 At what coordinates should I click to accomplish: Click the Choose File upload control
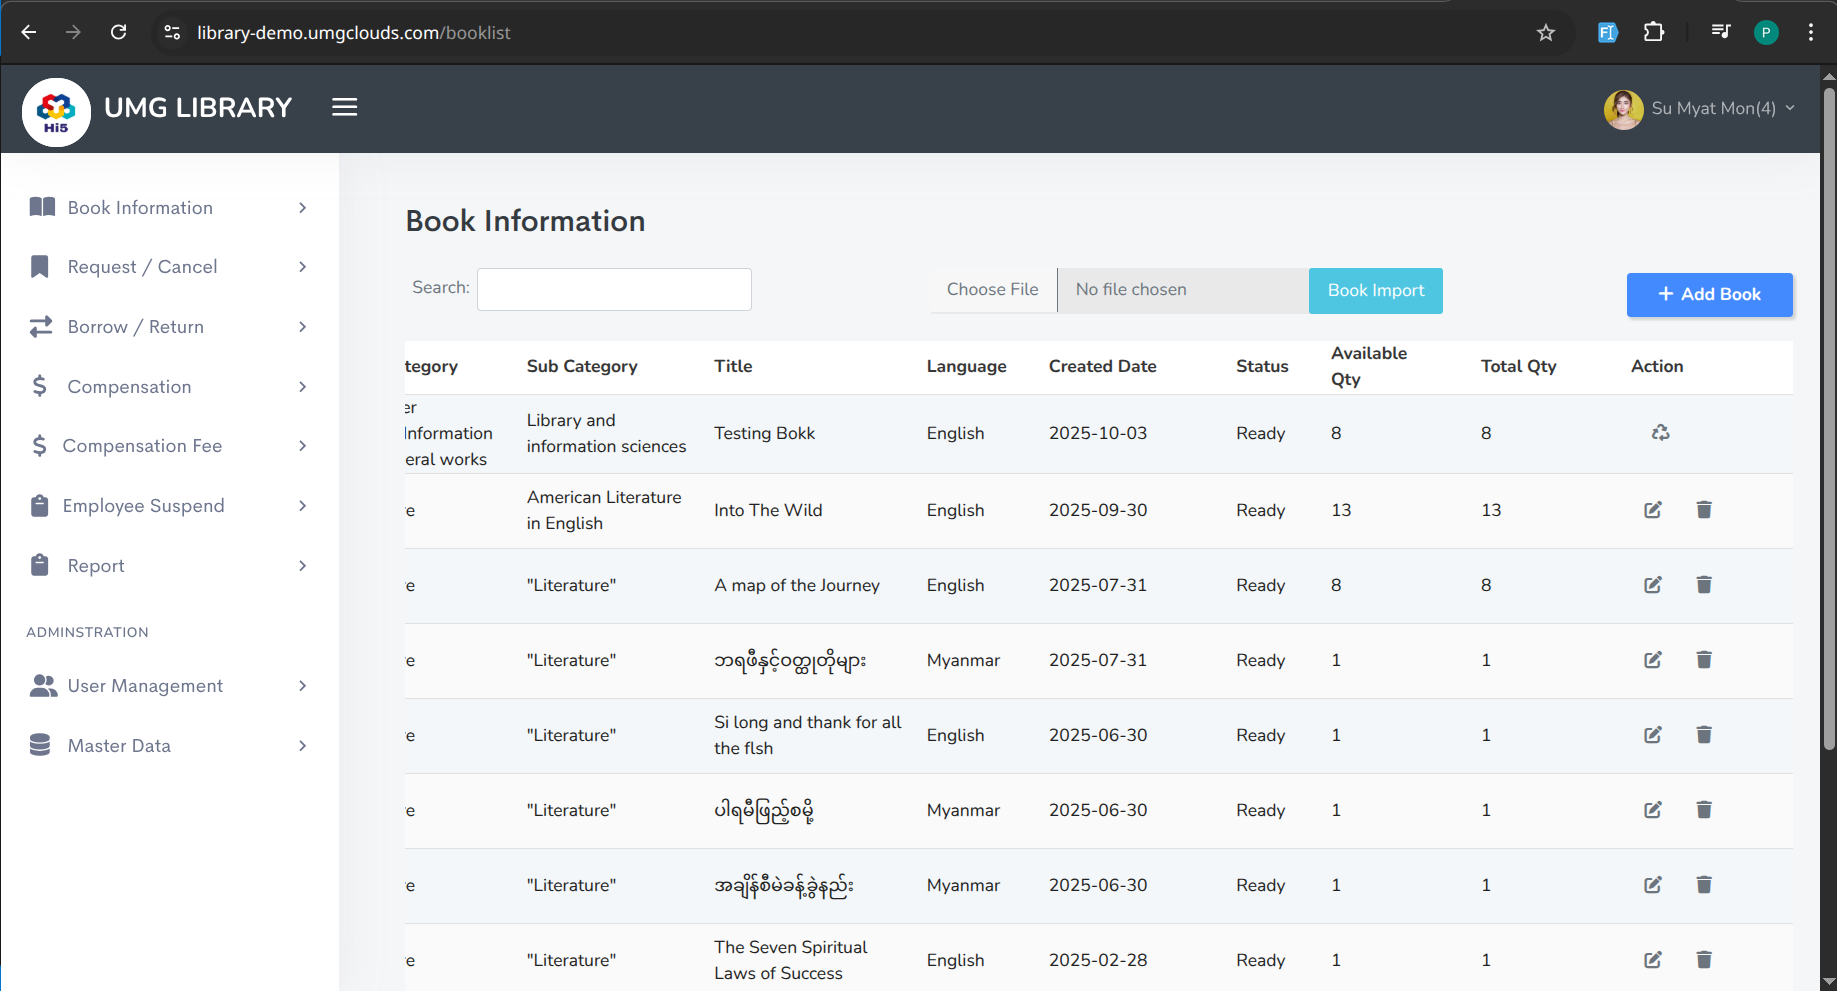coord(993,290)
